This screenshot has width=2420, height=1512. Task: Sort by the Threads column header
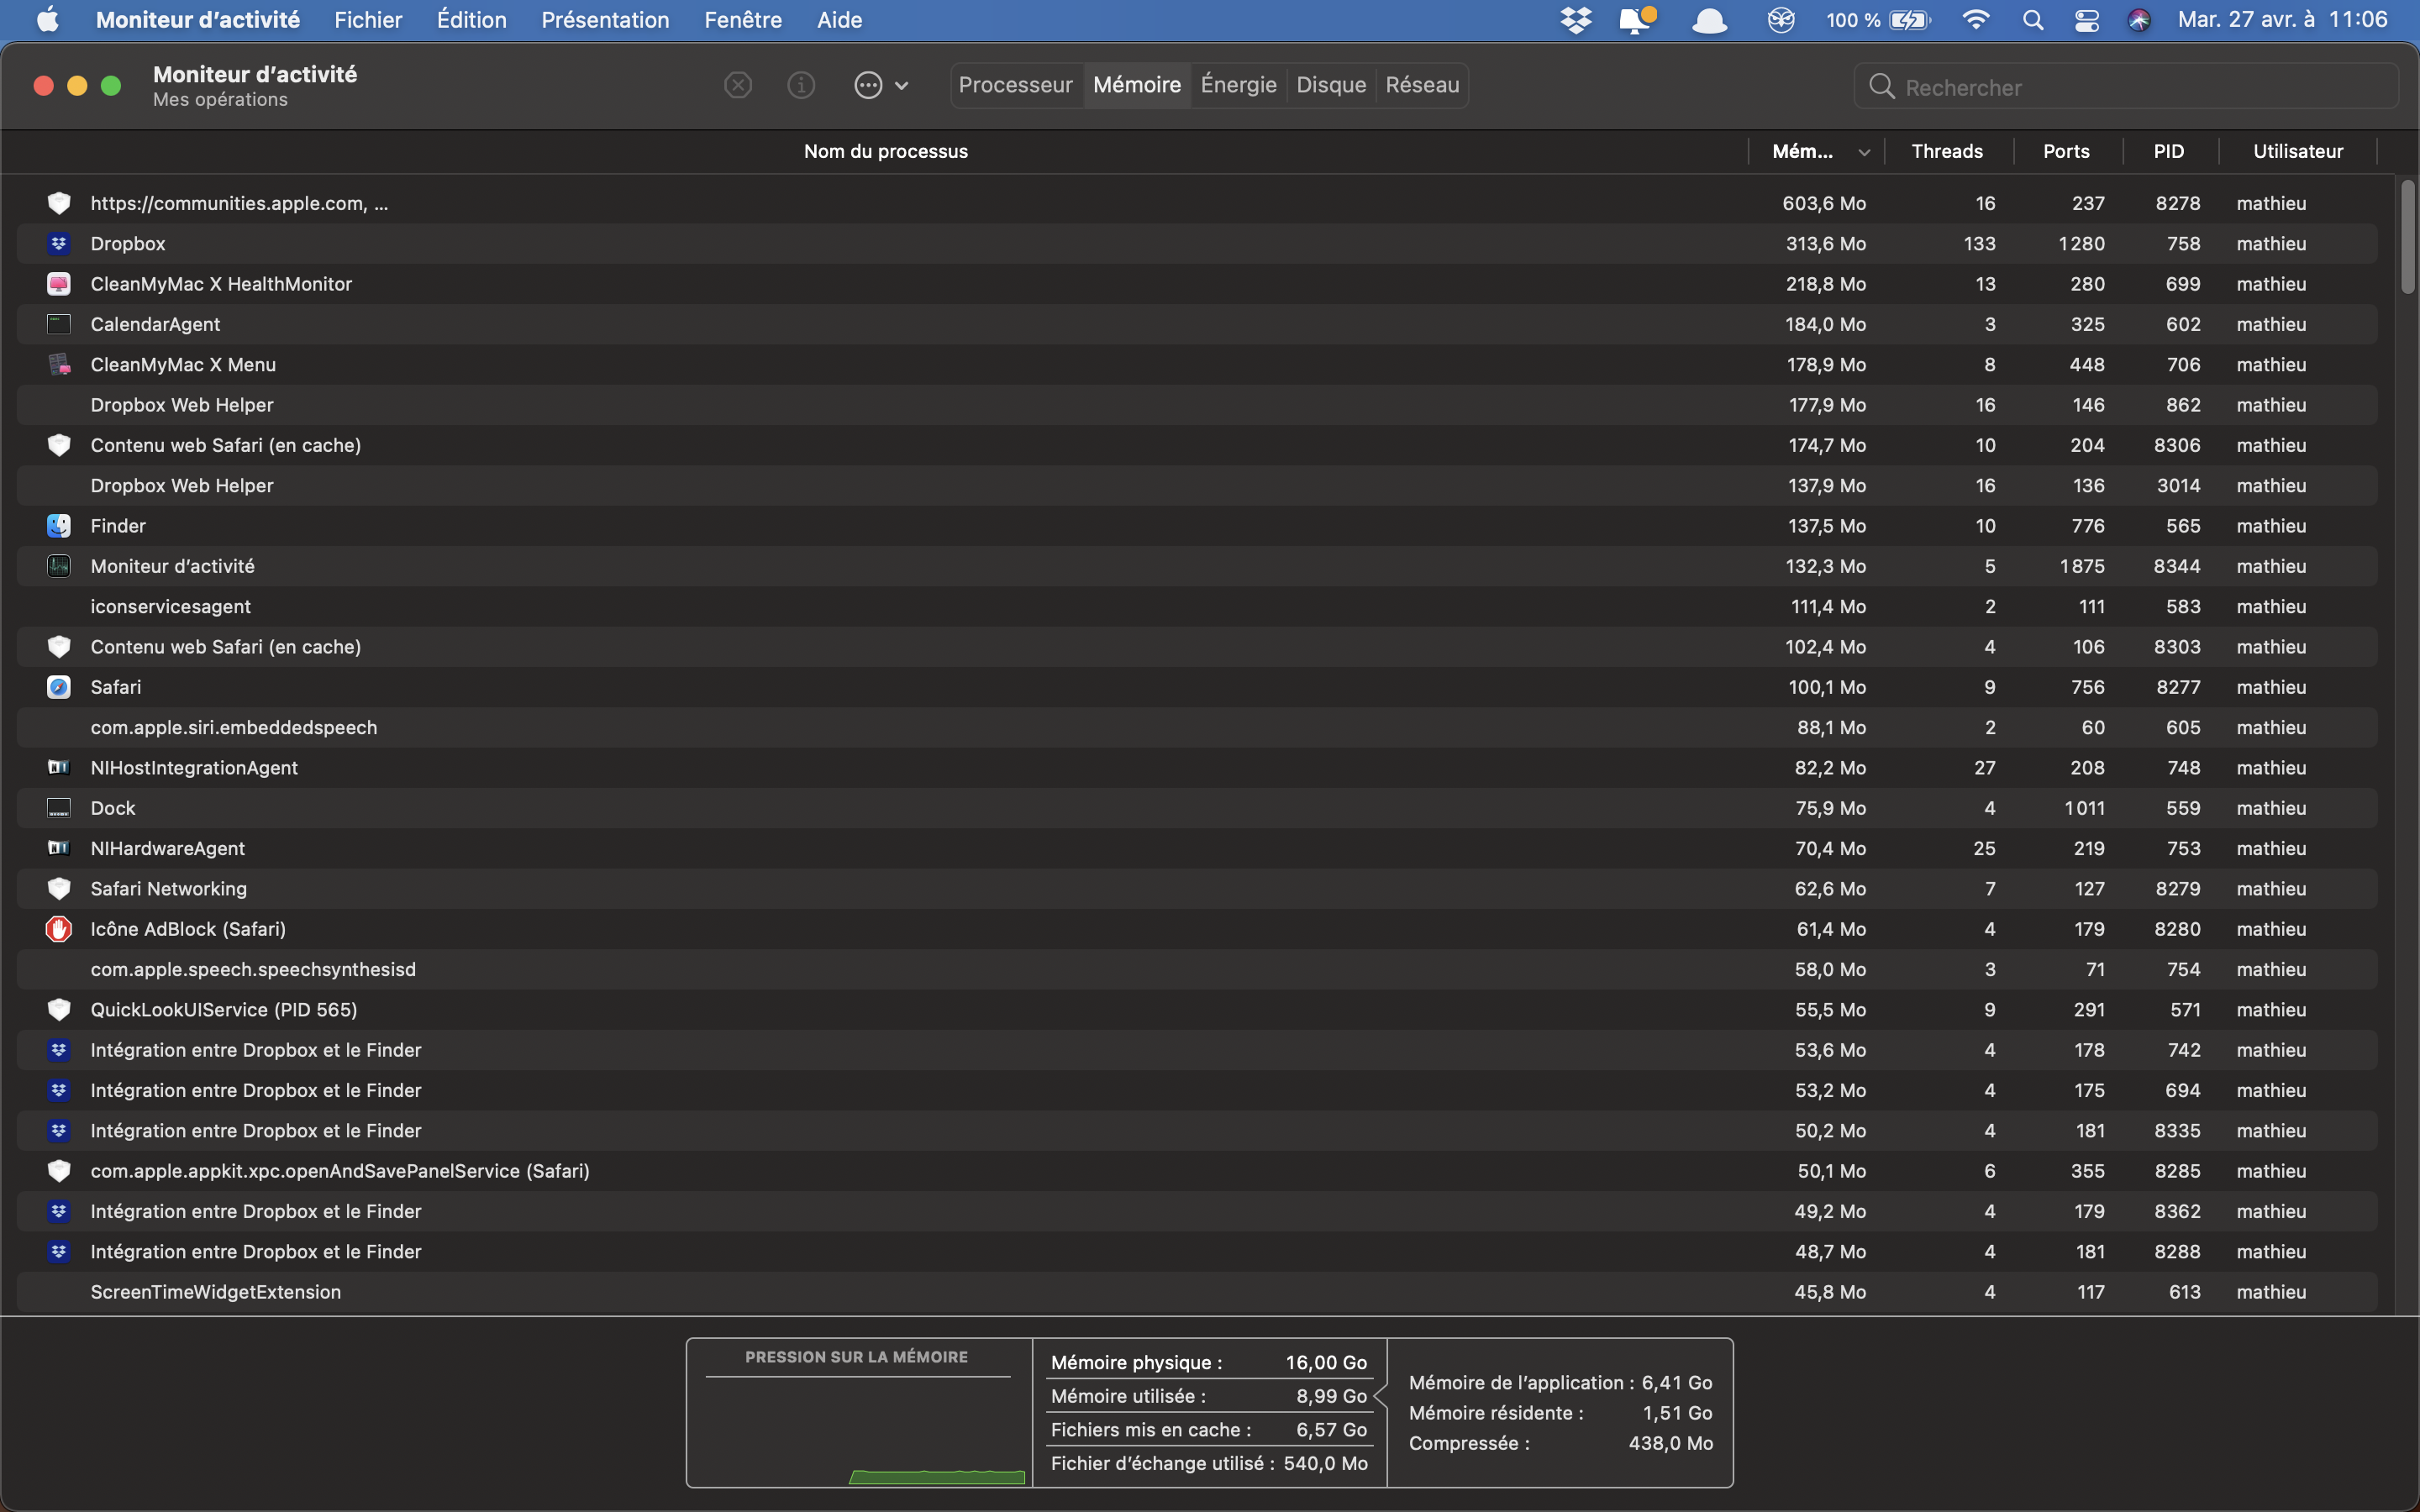click(x=1946, y=152)
